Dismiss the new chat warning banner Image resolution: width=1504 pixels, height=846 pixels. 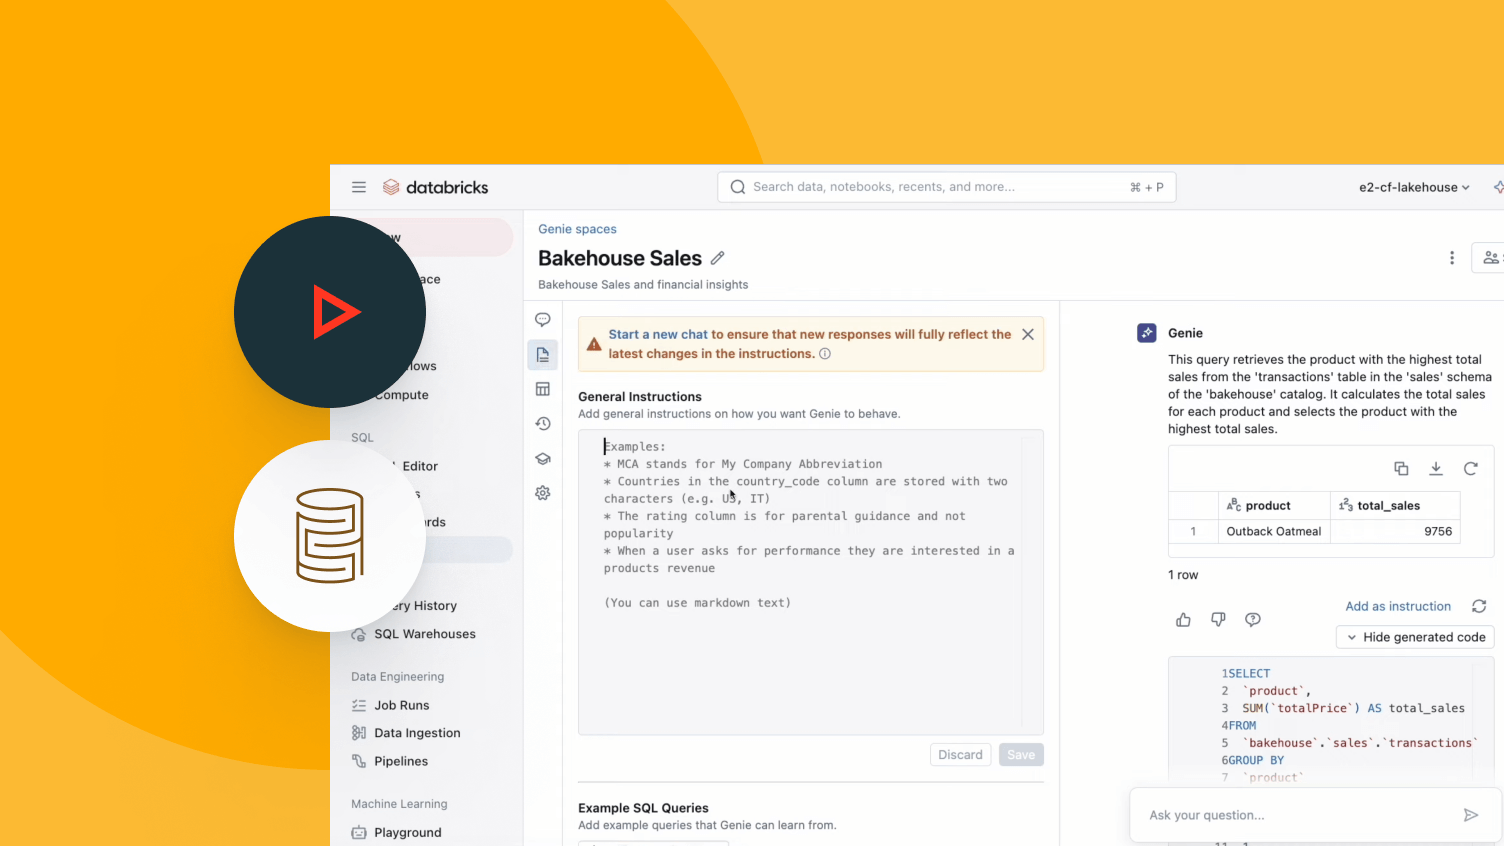1028,335
